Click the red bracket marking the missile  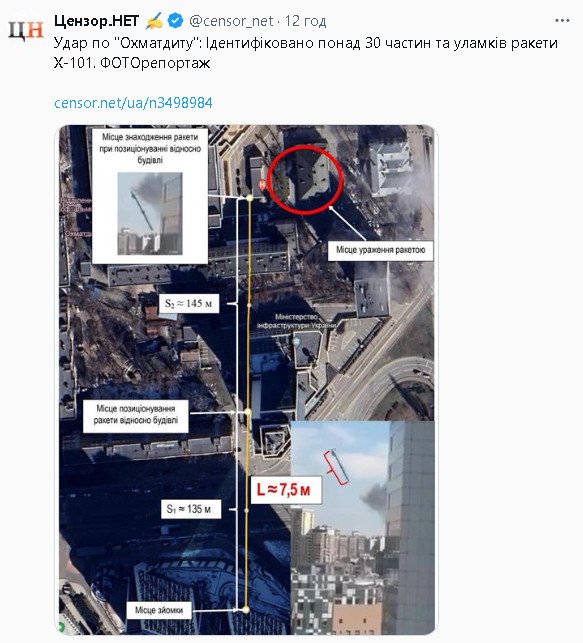[336, 468]
